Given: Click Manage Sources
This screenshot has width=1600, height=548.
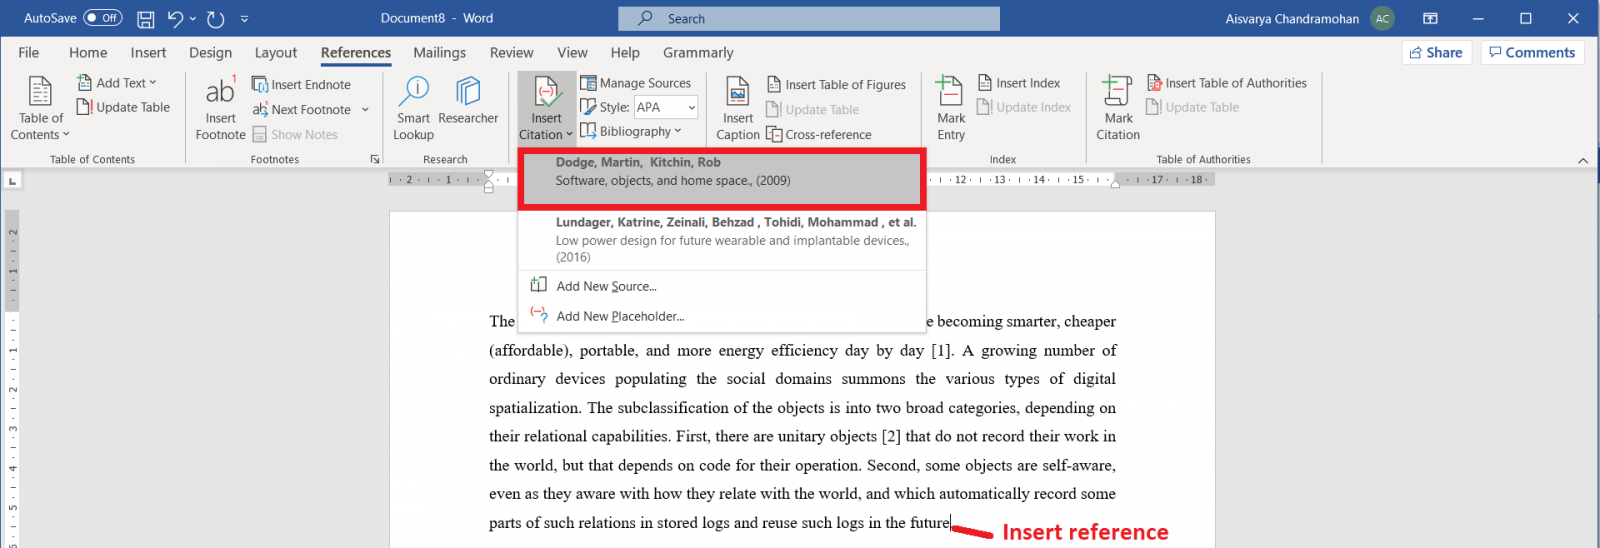Looking at the screenshot, I should coord(636,83).
